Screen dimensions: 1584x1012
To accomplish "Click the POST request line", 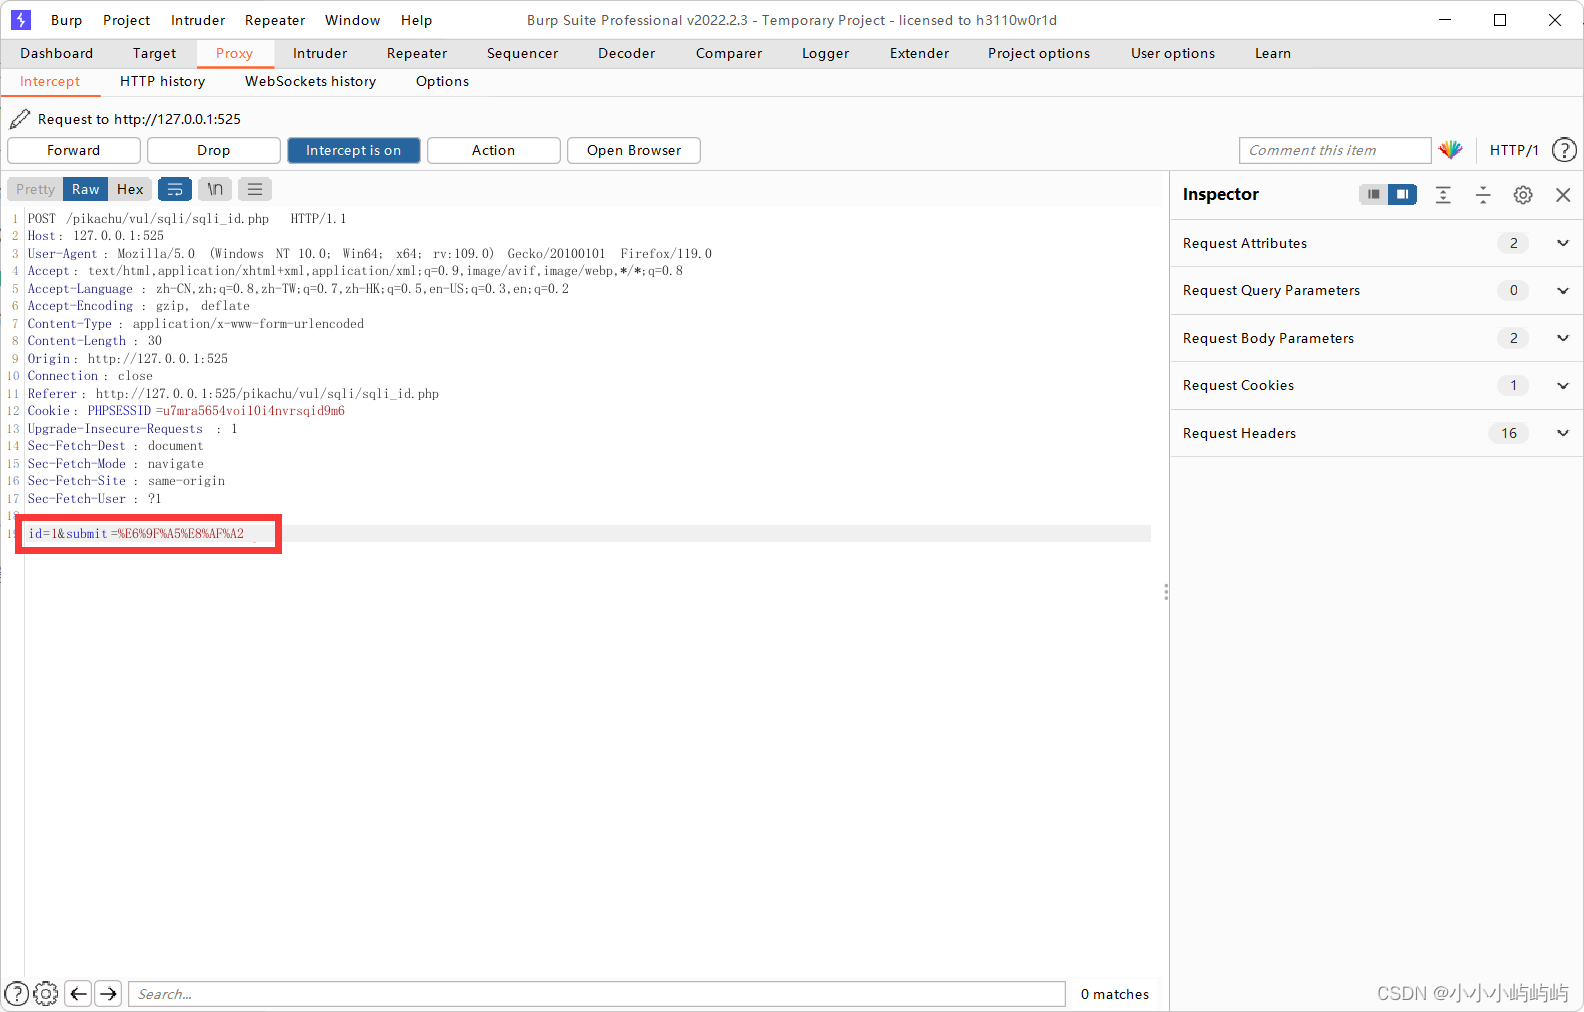I will [187, 219].
